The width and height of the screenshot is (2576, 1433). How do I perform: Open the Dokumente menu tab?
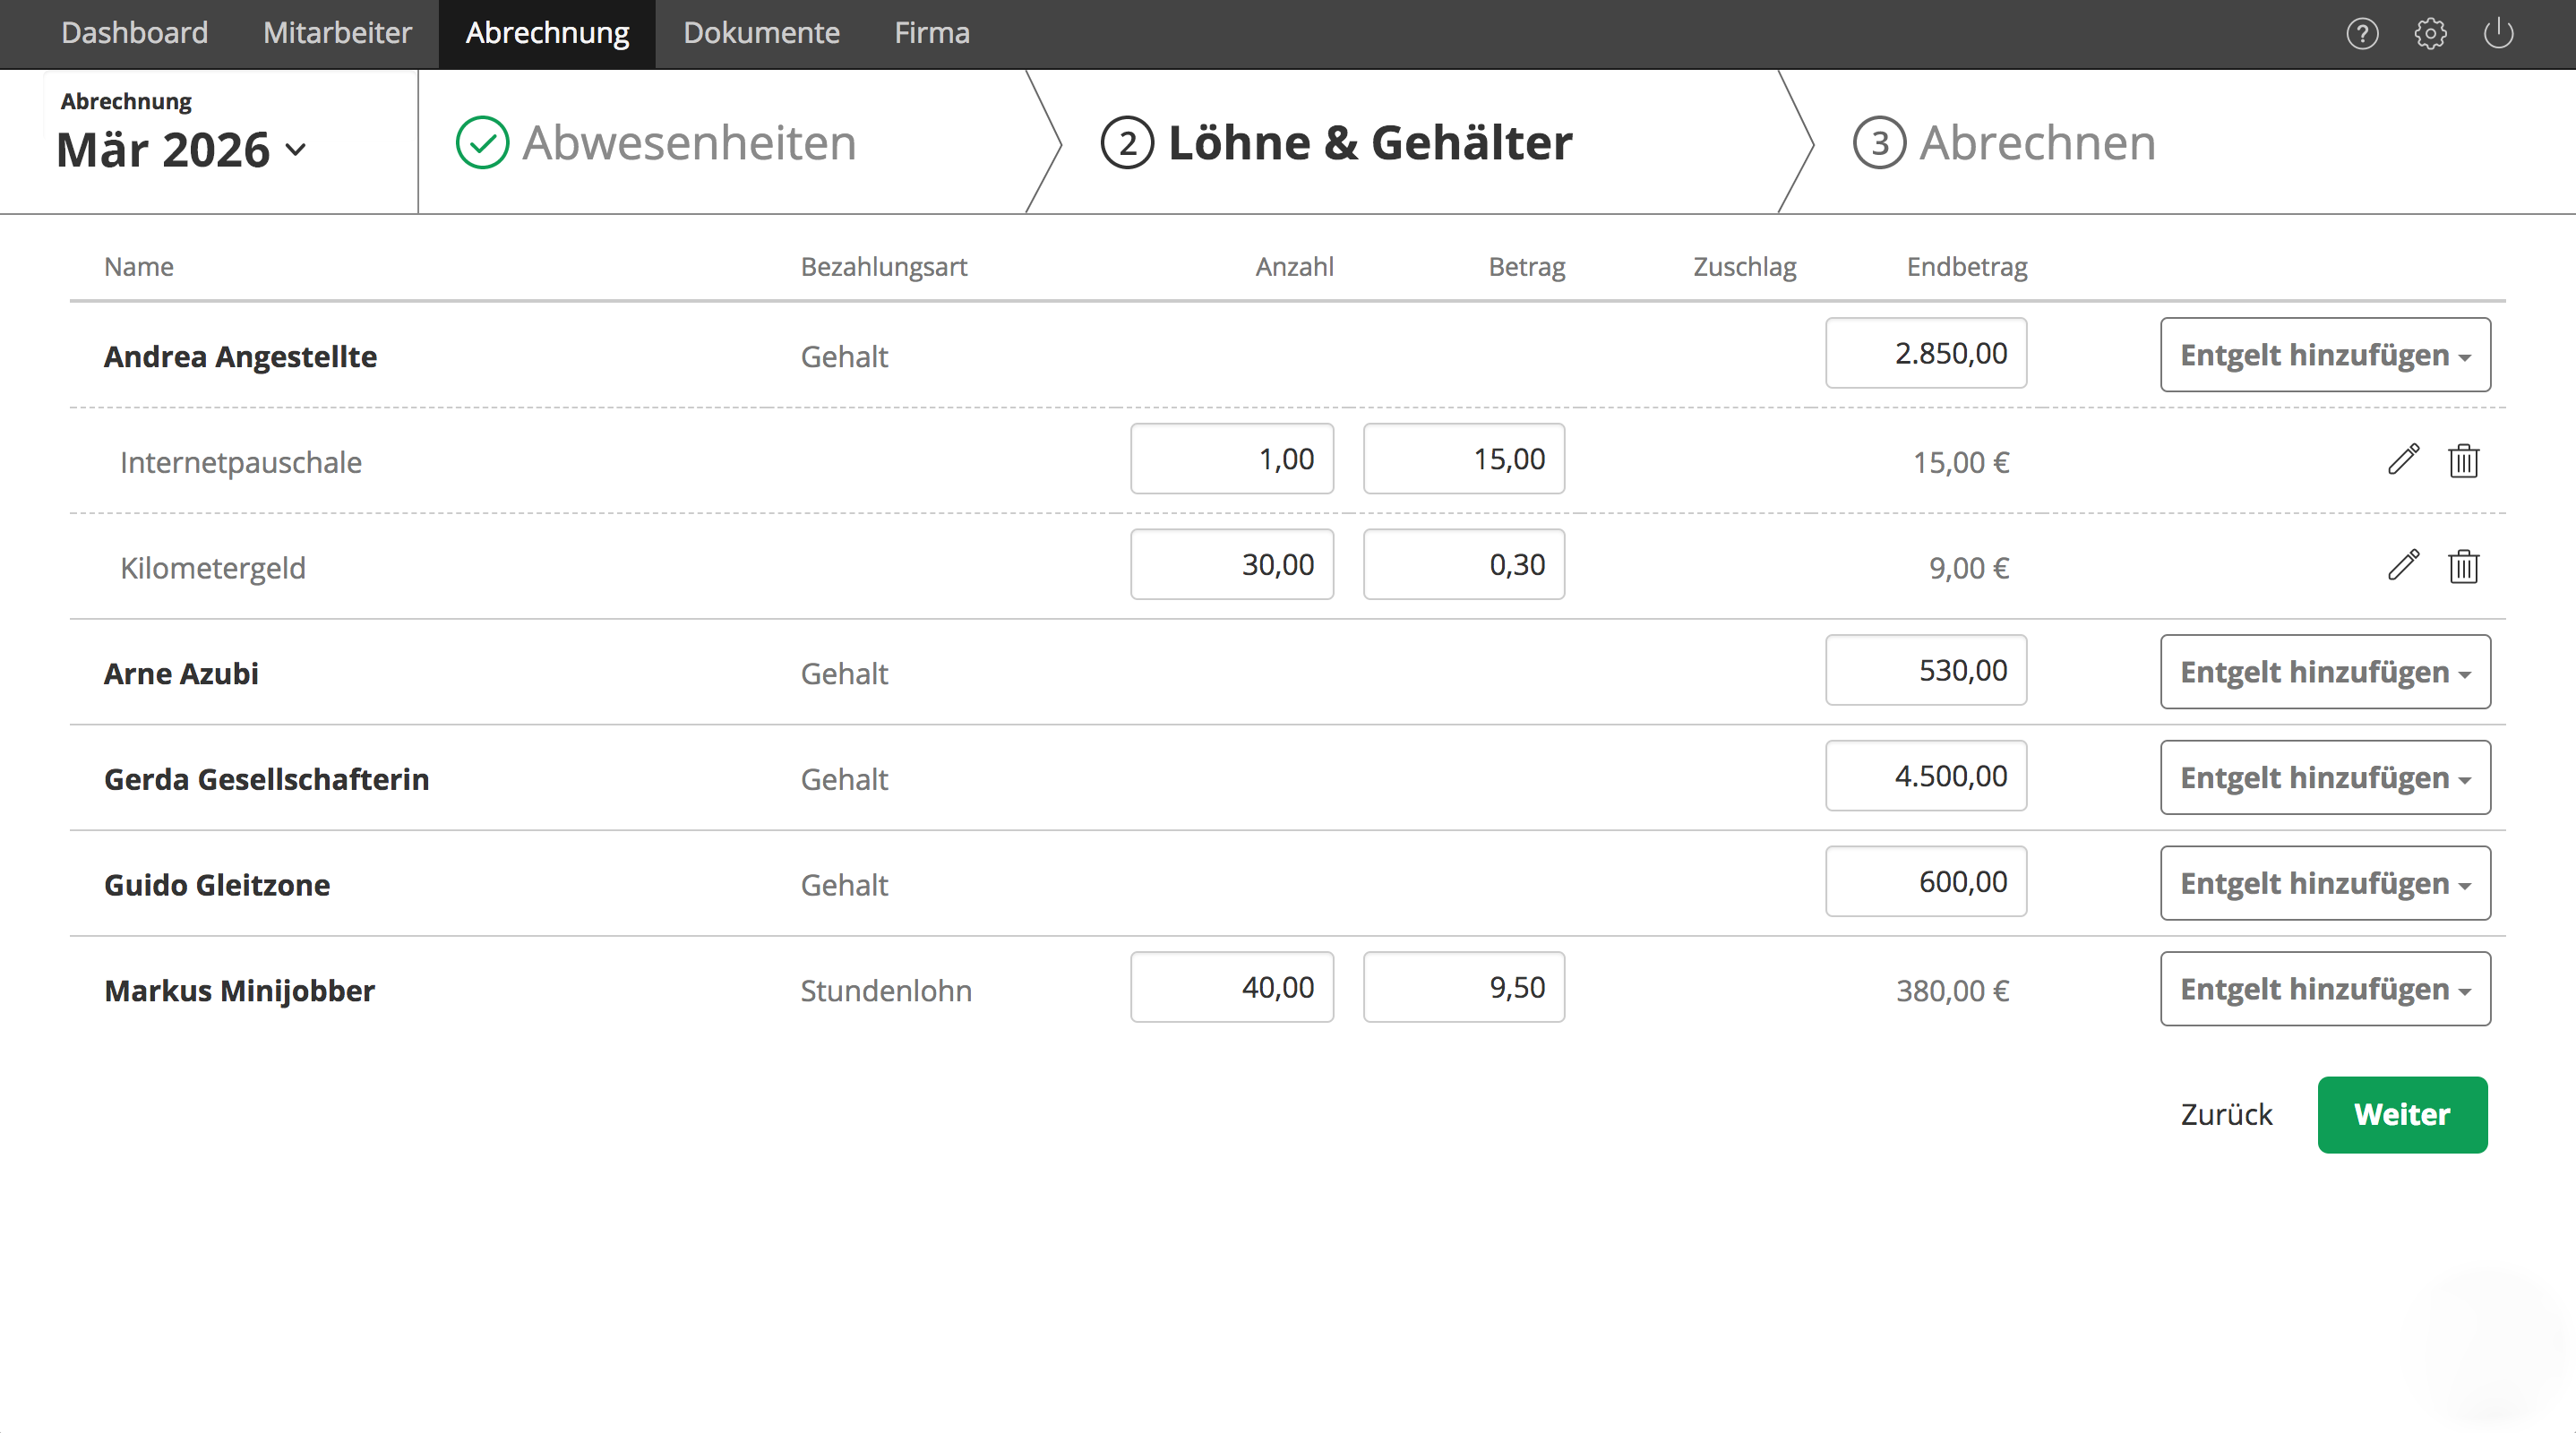[761, 33]
